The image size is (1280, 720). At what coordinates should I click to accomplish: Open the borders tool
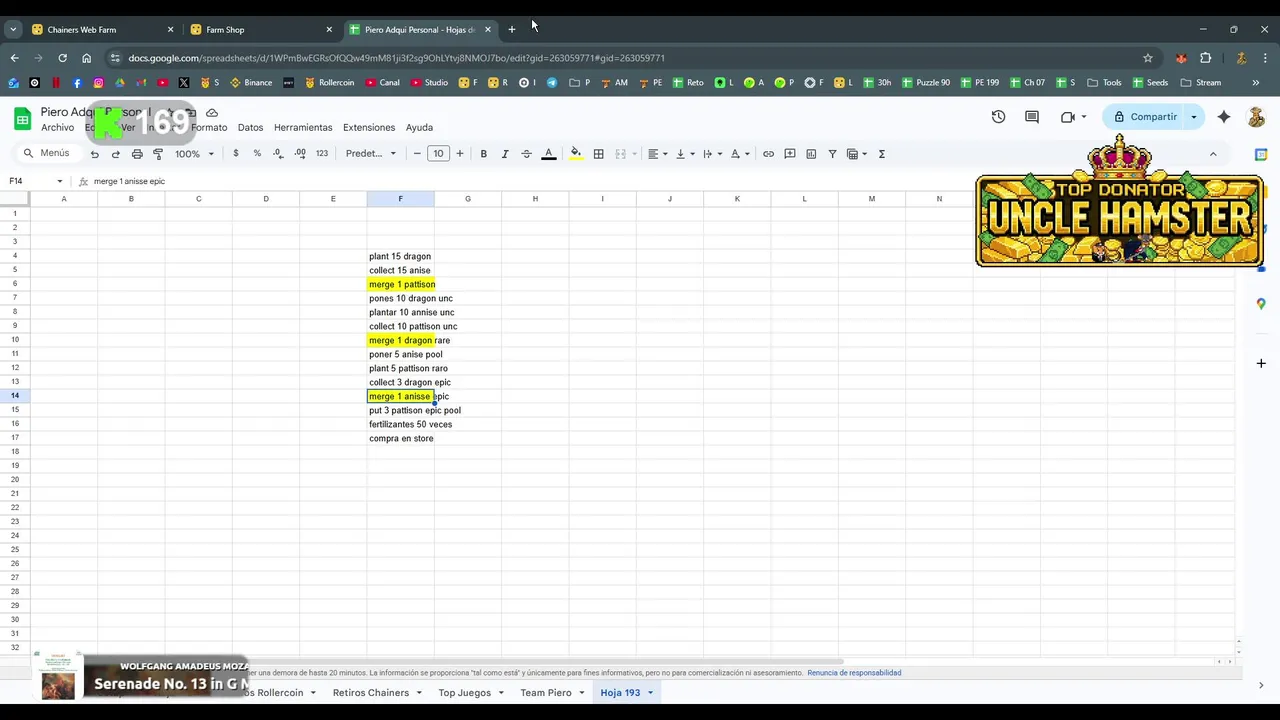[598, 154]
